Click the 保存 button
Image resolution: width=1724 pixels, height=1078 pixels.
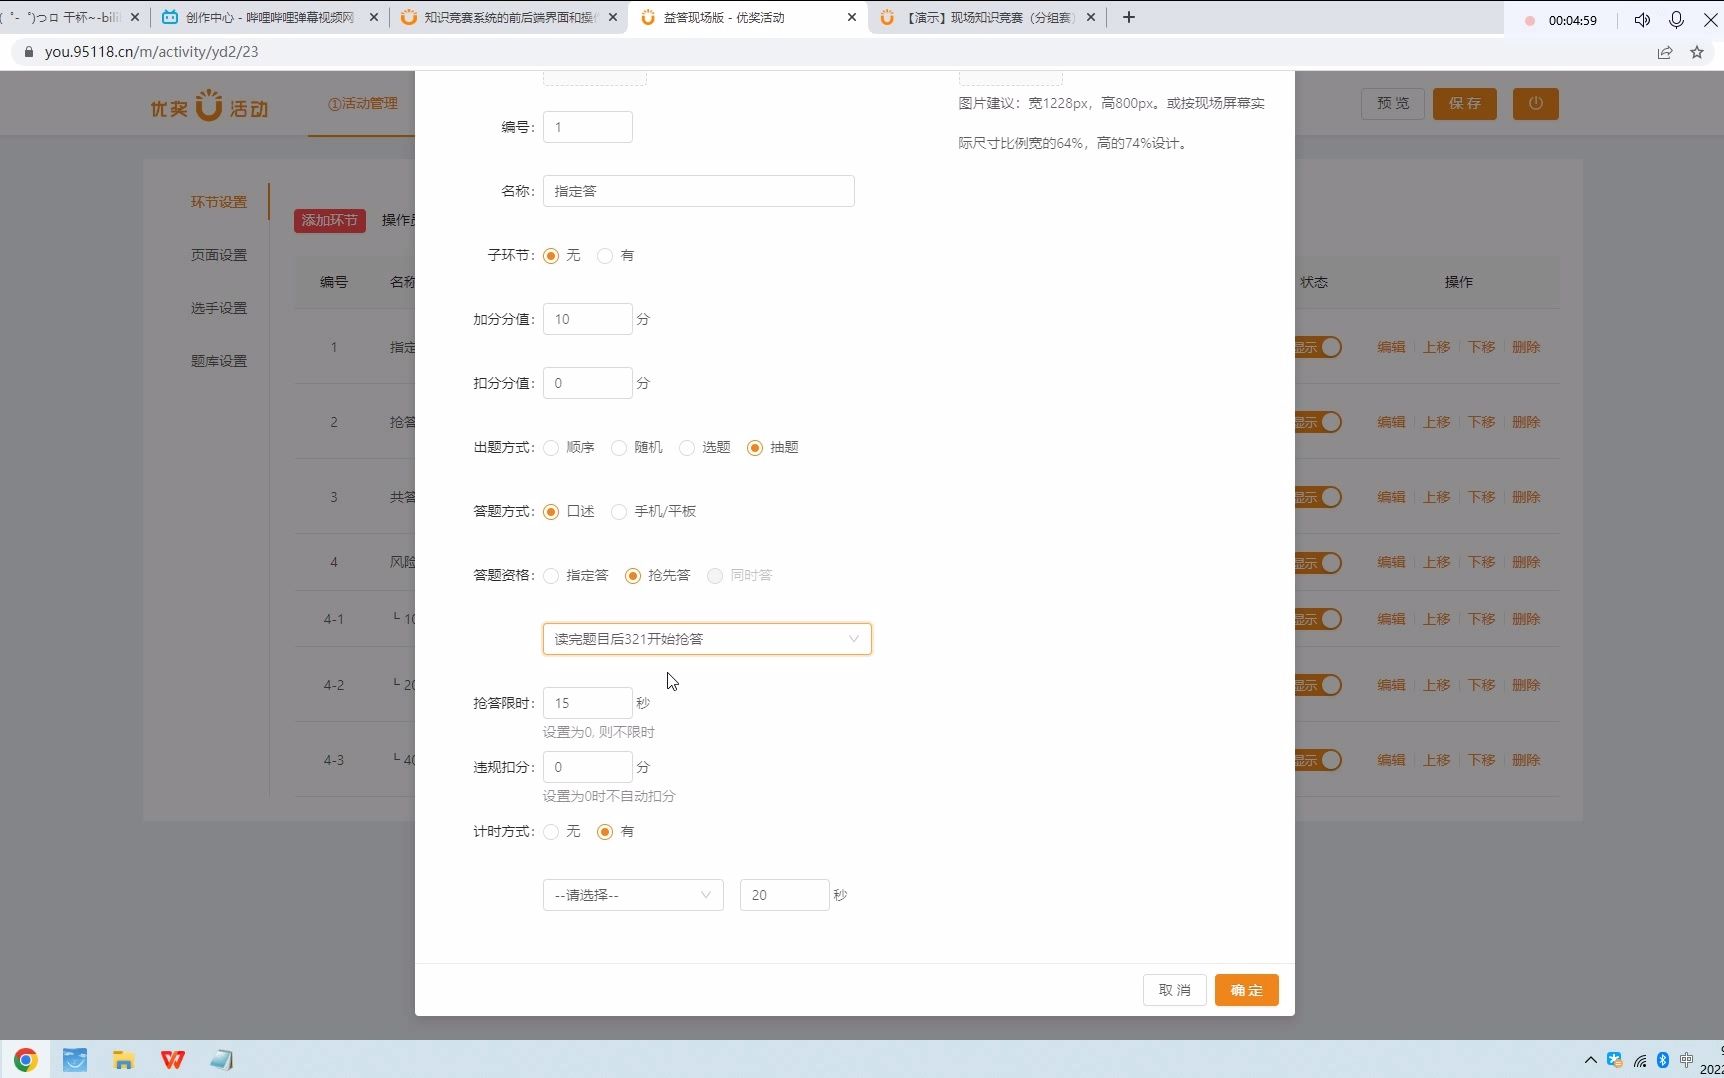tap(1464, 104)
